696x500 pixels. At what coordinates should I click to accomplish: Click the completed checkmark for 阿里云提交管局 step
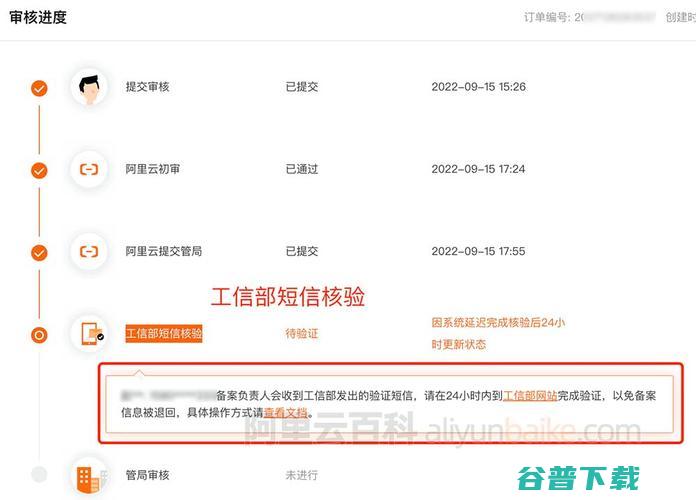39,253
